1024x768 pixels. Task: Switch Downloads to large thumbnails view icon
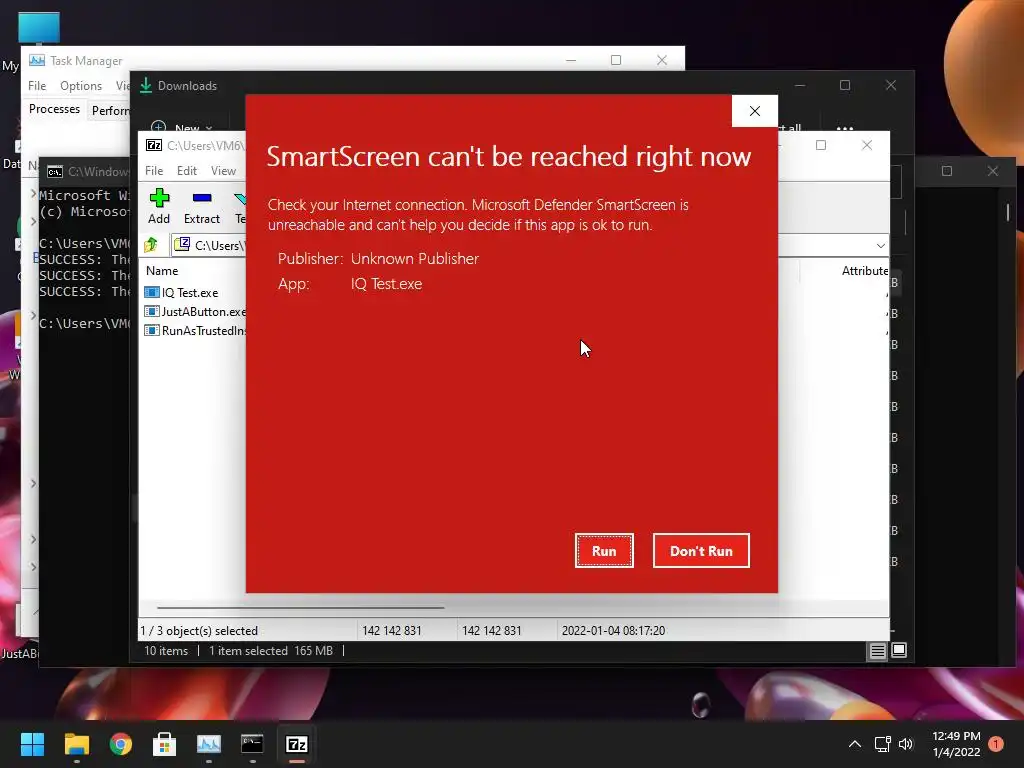tap(899, 650)
